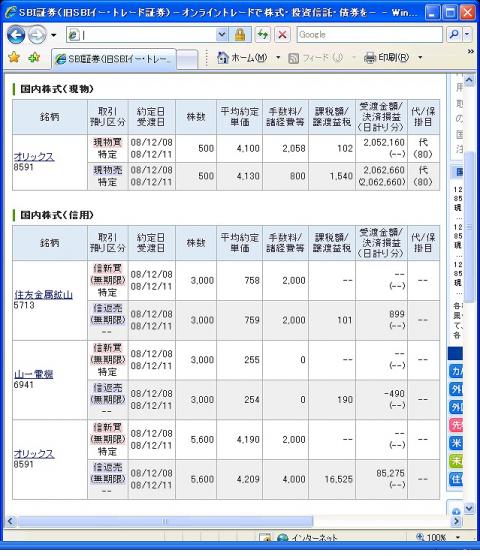Click the blue カ sidebar button
Screen dimensions: 480x556
coord(456,371)
